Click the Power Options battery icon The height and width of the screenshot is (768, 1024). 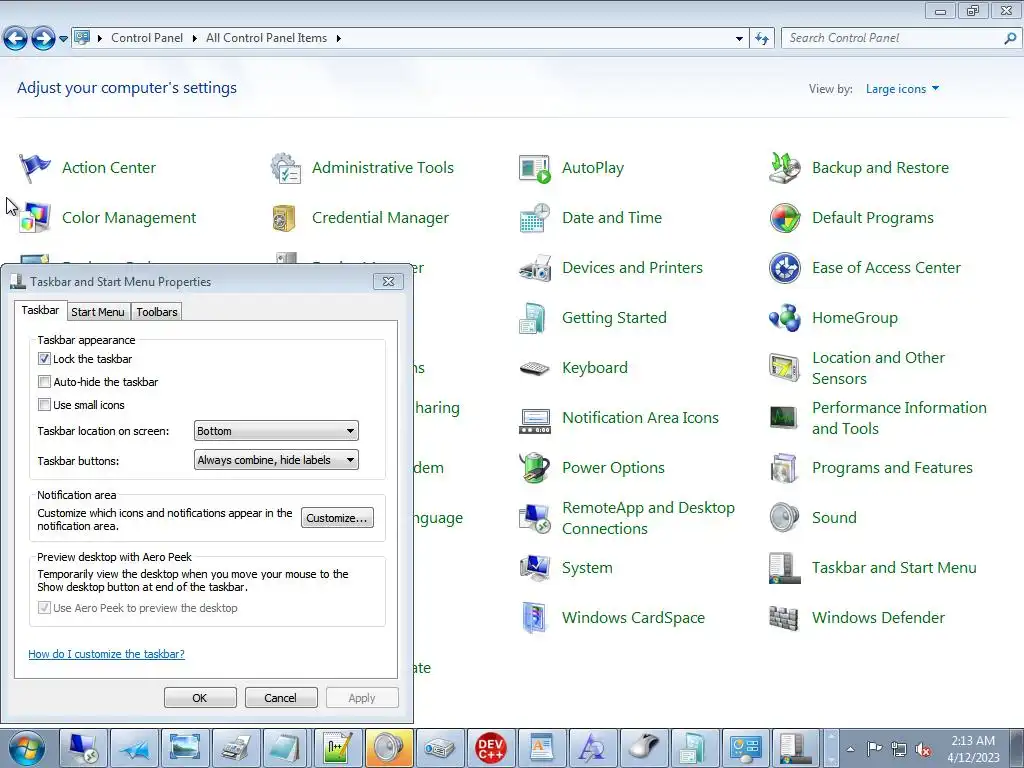point(535,468)
